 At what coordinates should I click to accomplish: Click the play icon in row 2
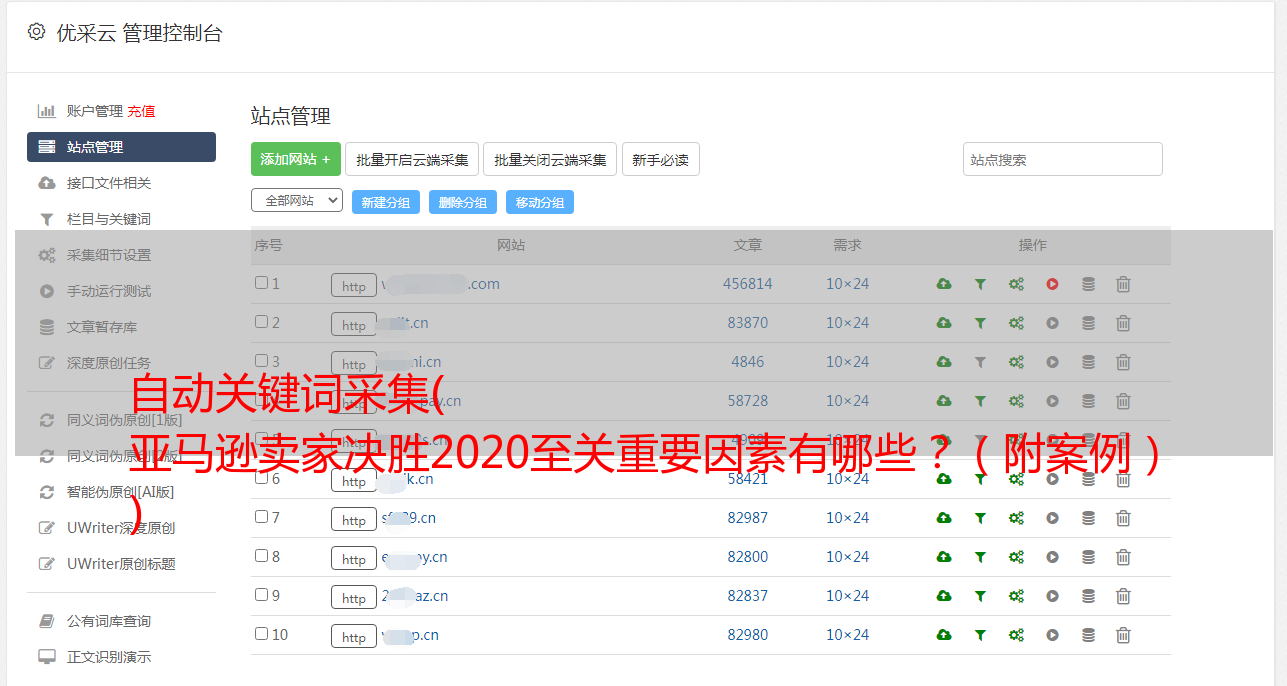tap(1052, 323)
